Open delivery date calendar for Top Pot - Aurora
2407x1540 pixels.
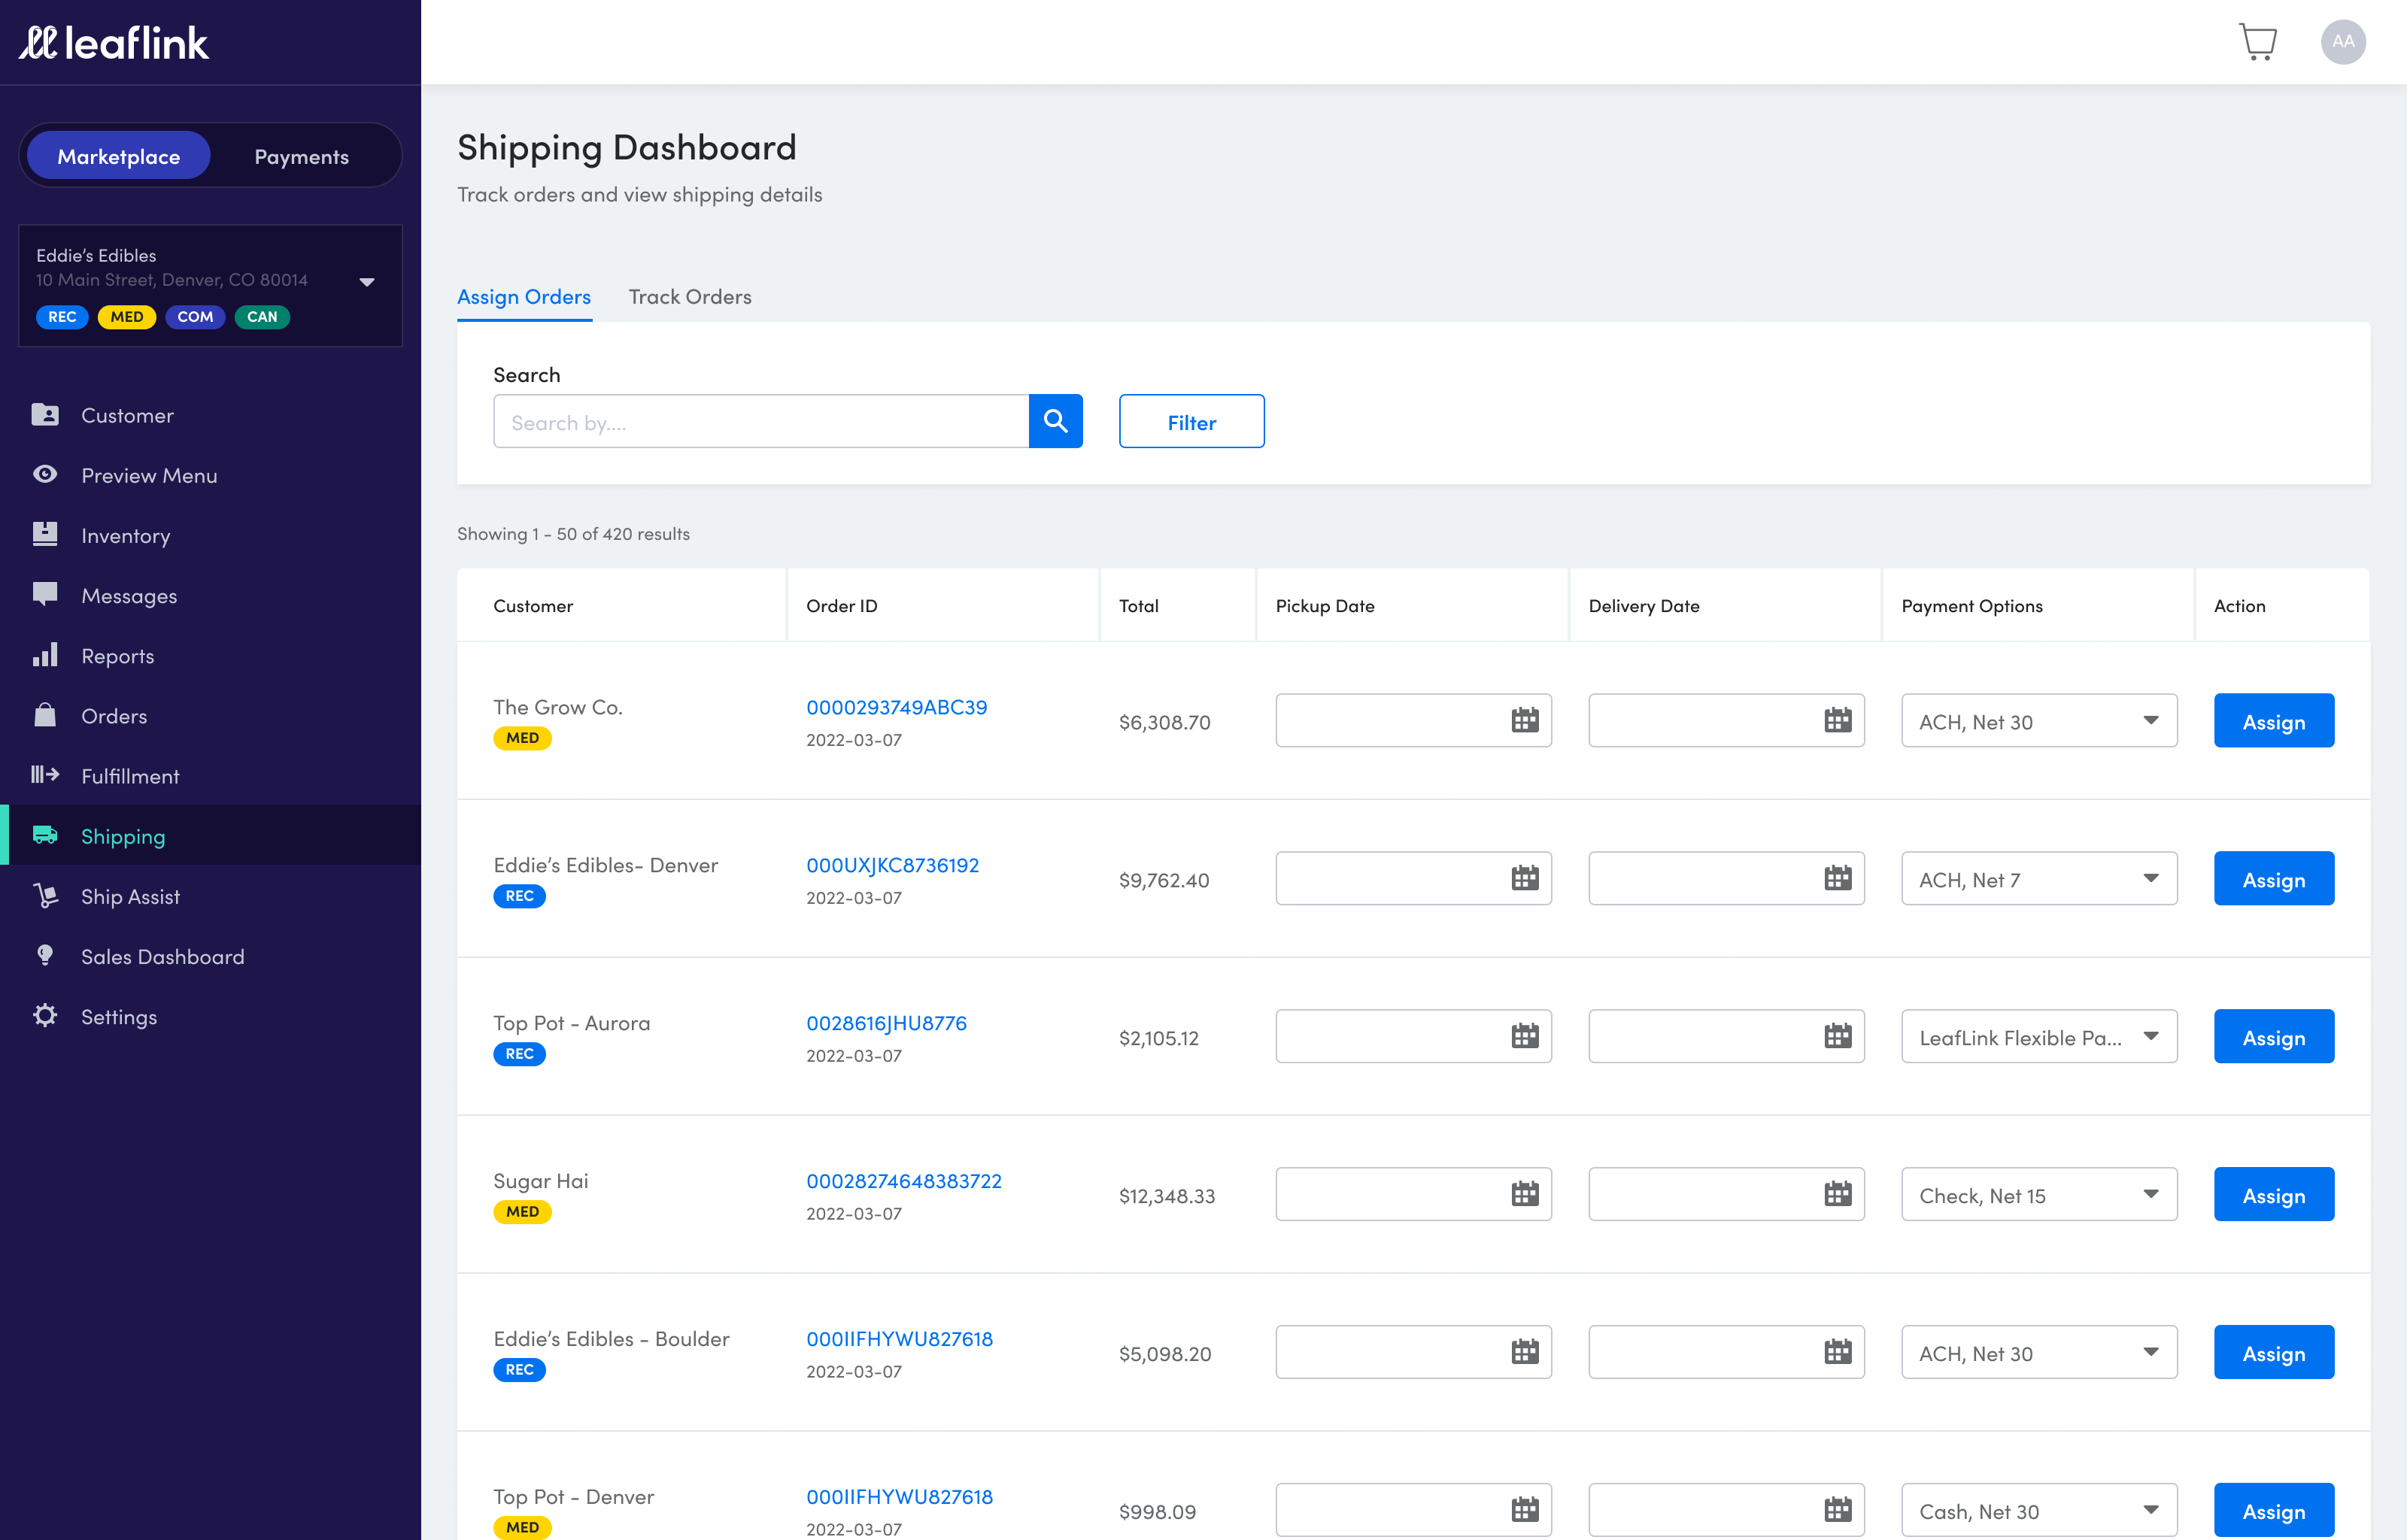(x=1837, y=1036)
